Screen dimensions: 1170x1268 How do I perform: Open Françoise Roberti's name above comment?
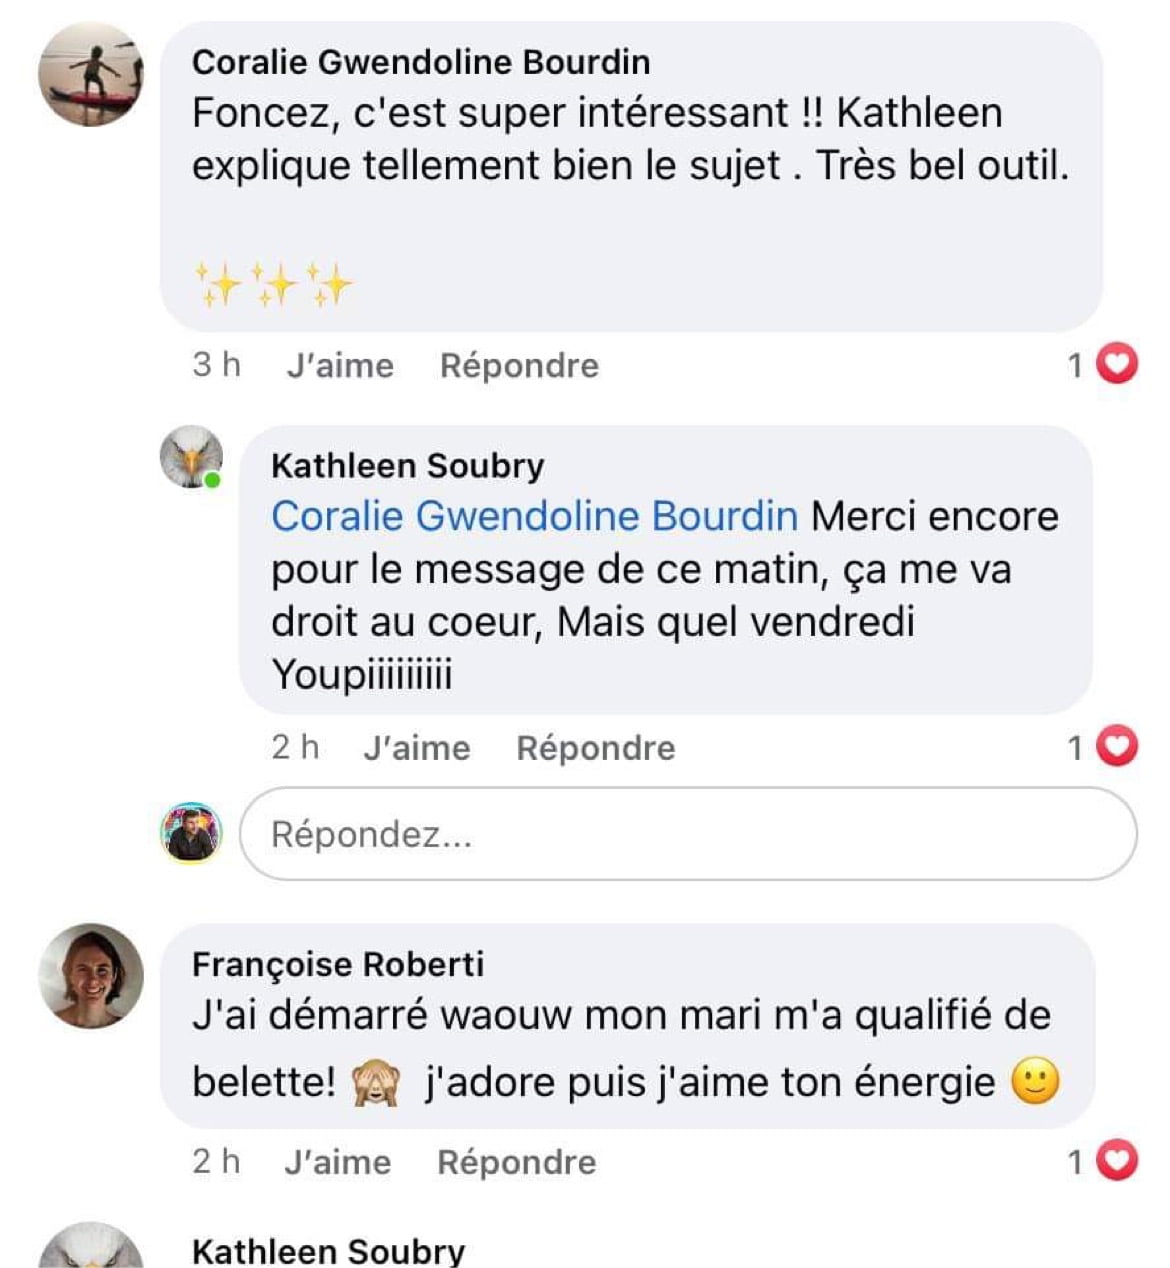pyautogui.click(x=337, y=964)
